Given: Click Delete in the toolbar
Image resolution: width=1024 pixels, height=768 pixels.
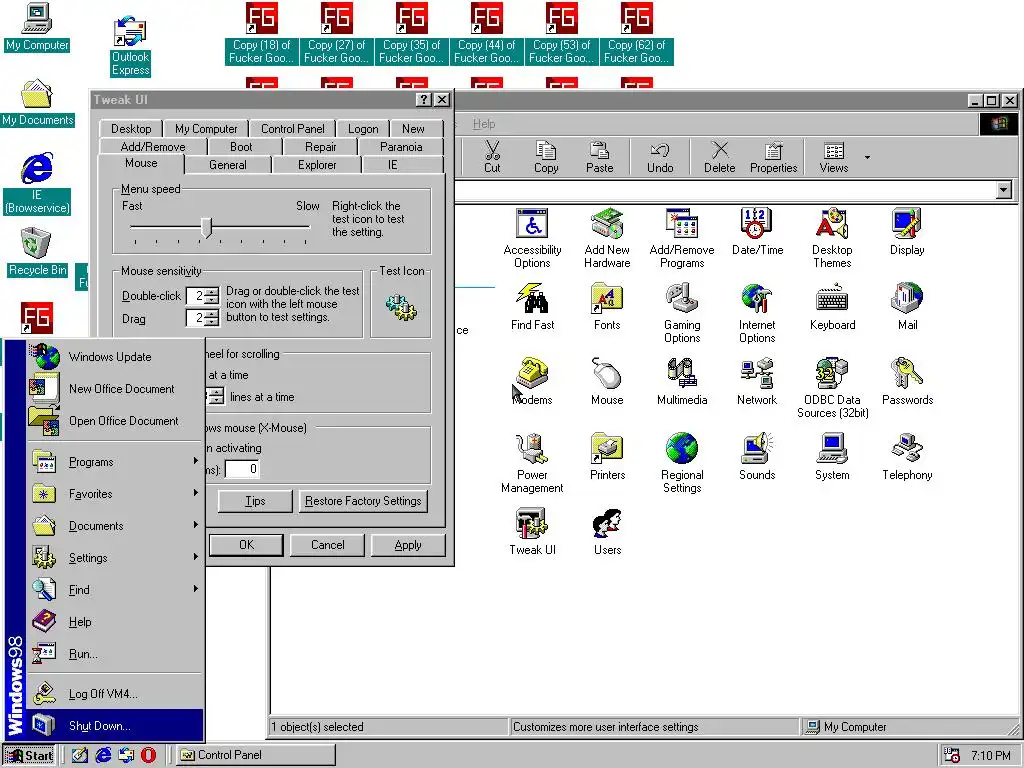Looking at the screenshot, I should coord(720,157).
